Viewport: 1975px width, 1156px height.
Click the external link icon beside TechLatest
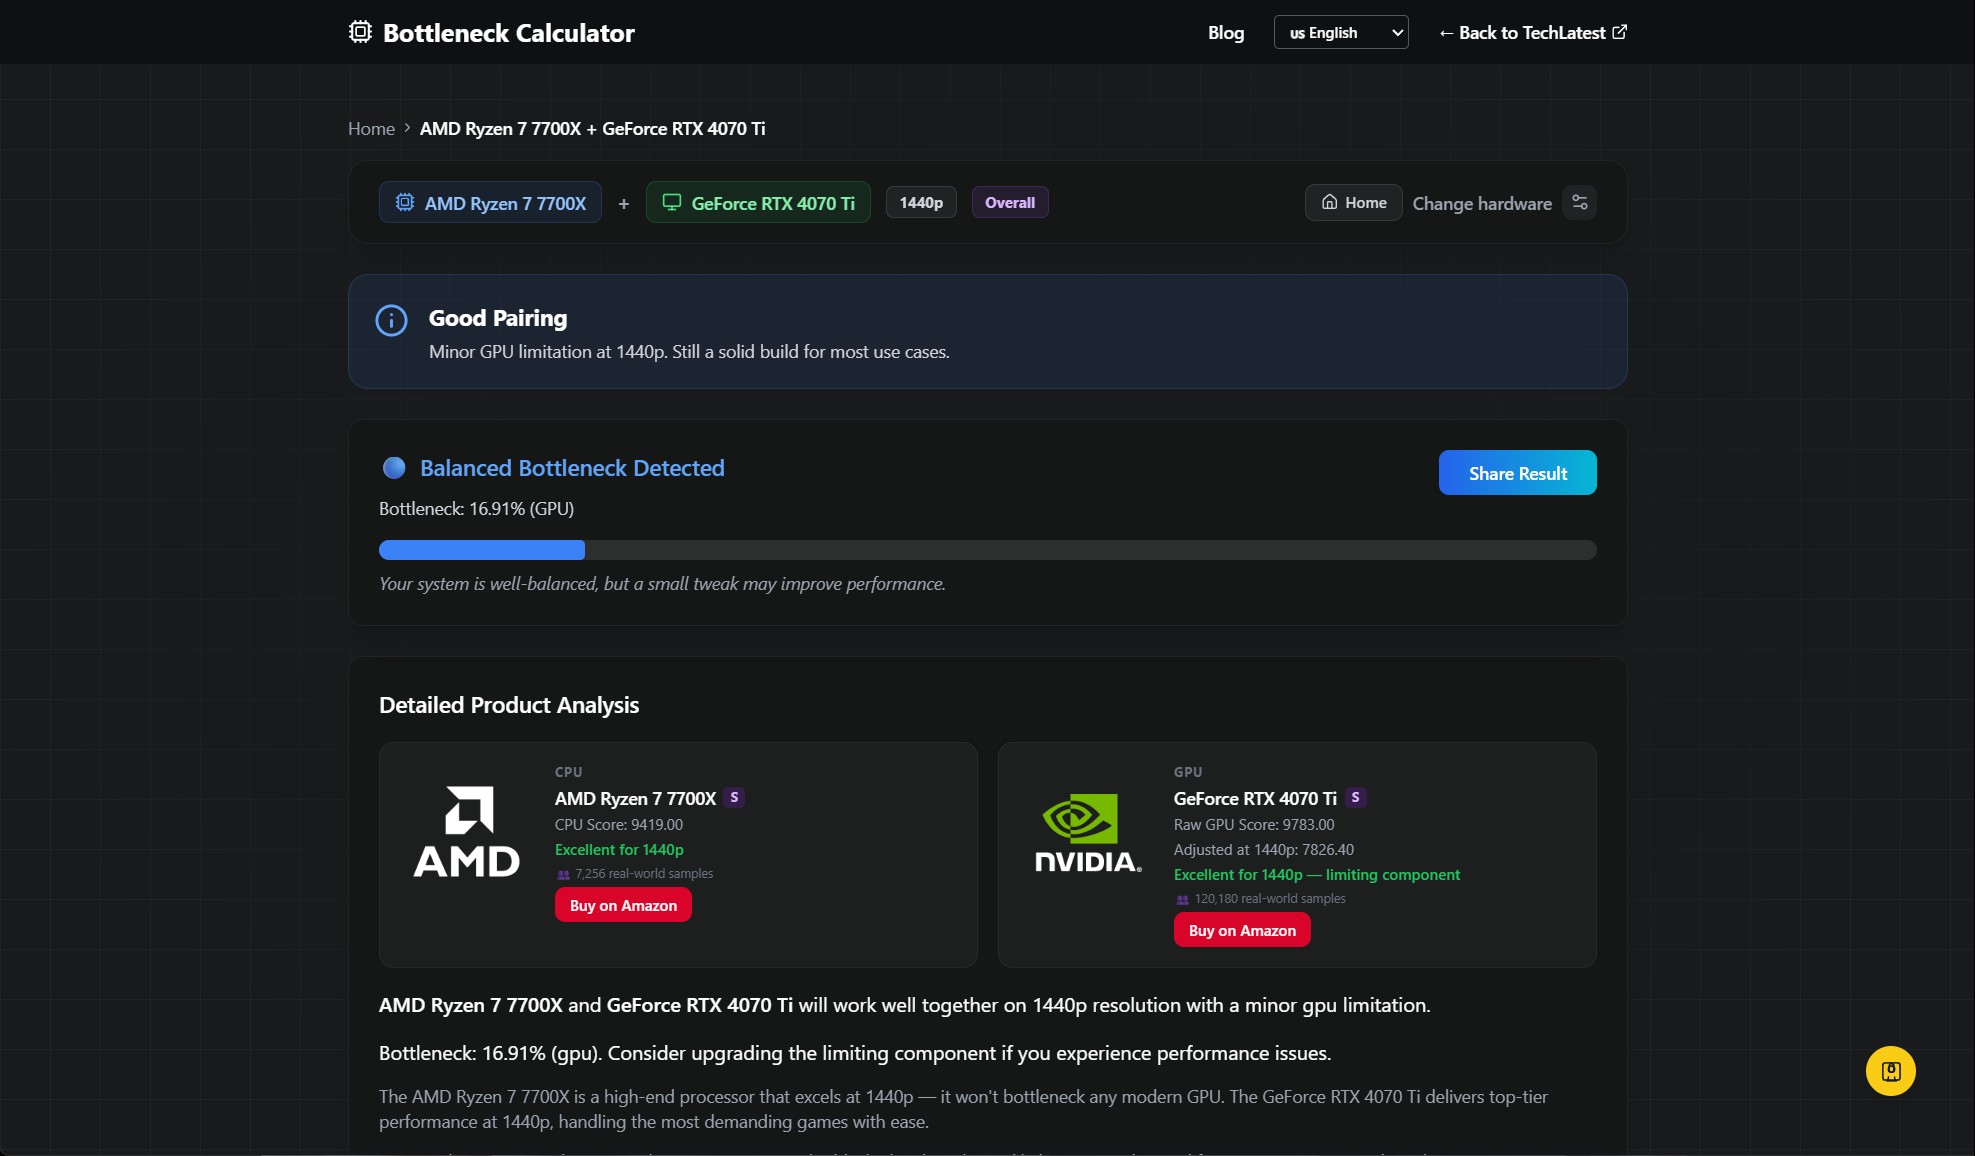[x=1620, y=32]
